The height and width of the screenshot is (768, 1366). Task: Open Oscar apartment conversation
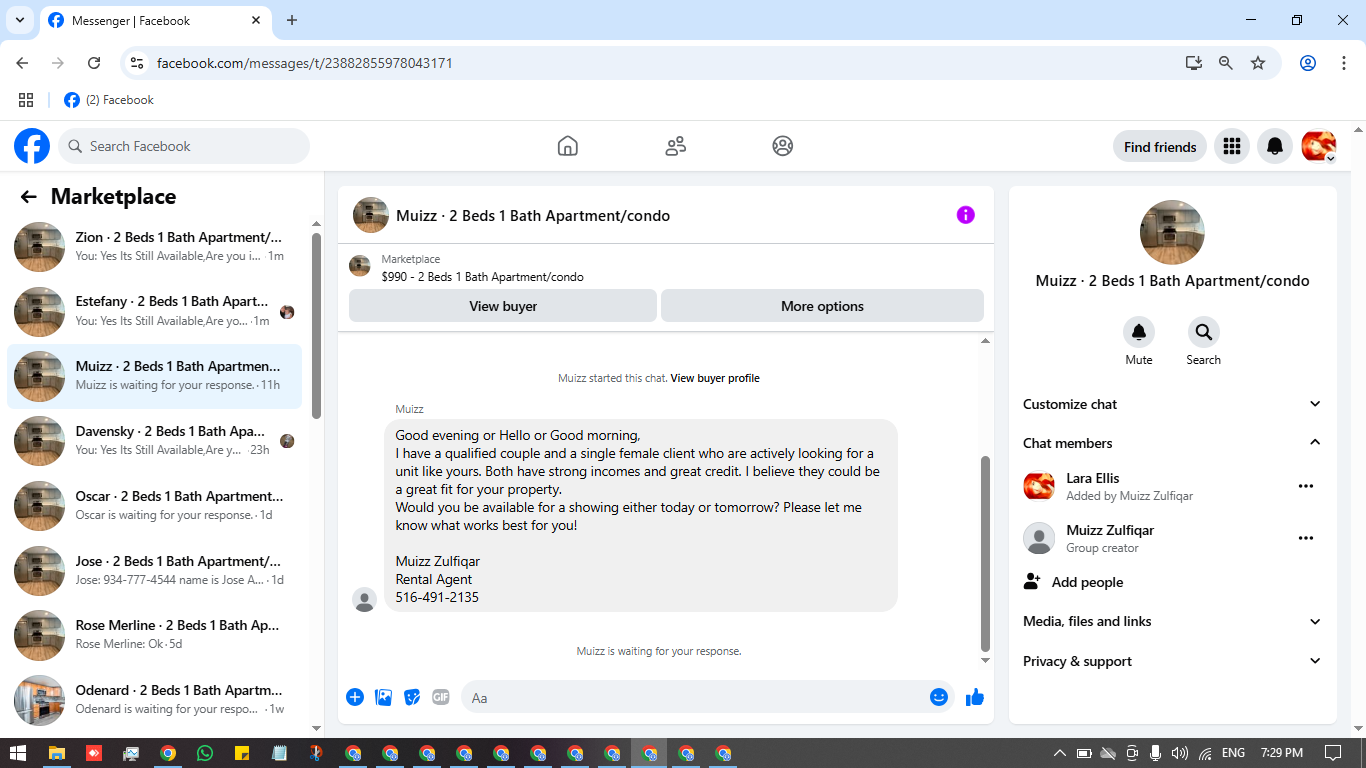155,506
